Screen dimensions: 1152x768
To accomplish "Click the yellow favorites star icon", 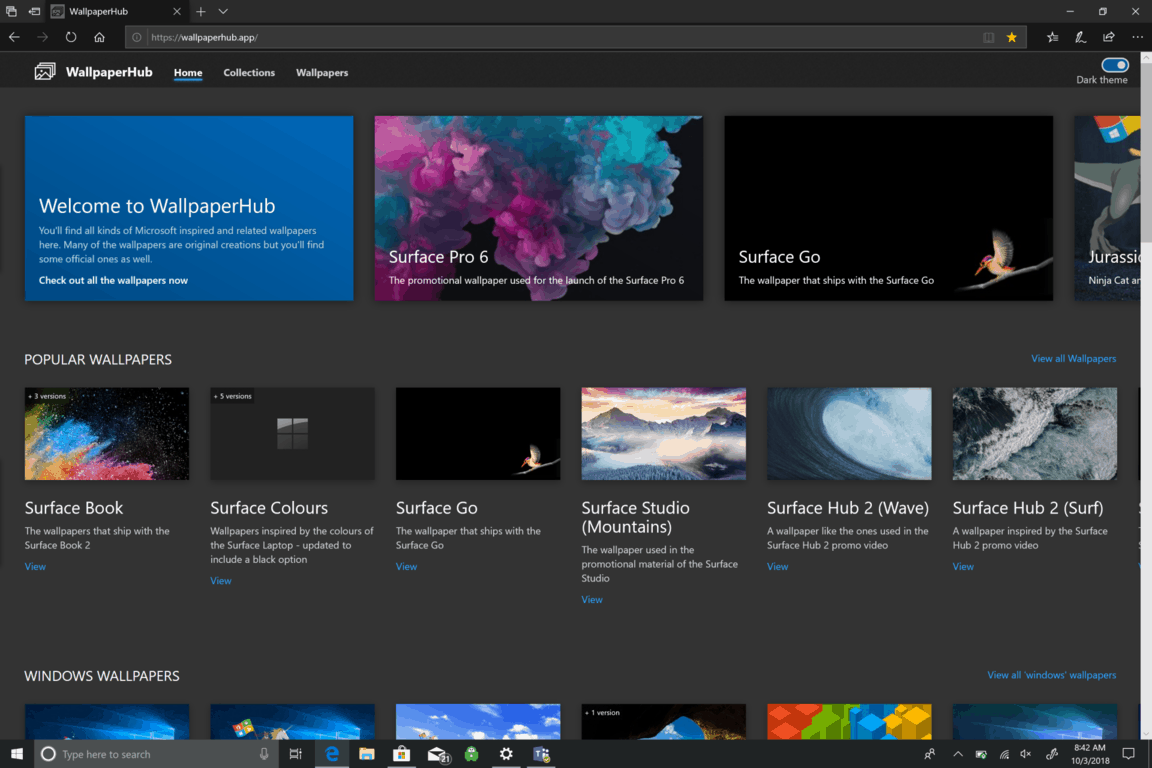I will pos(1012,37).
